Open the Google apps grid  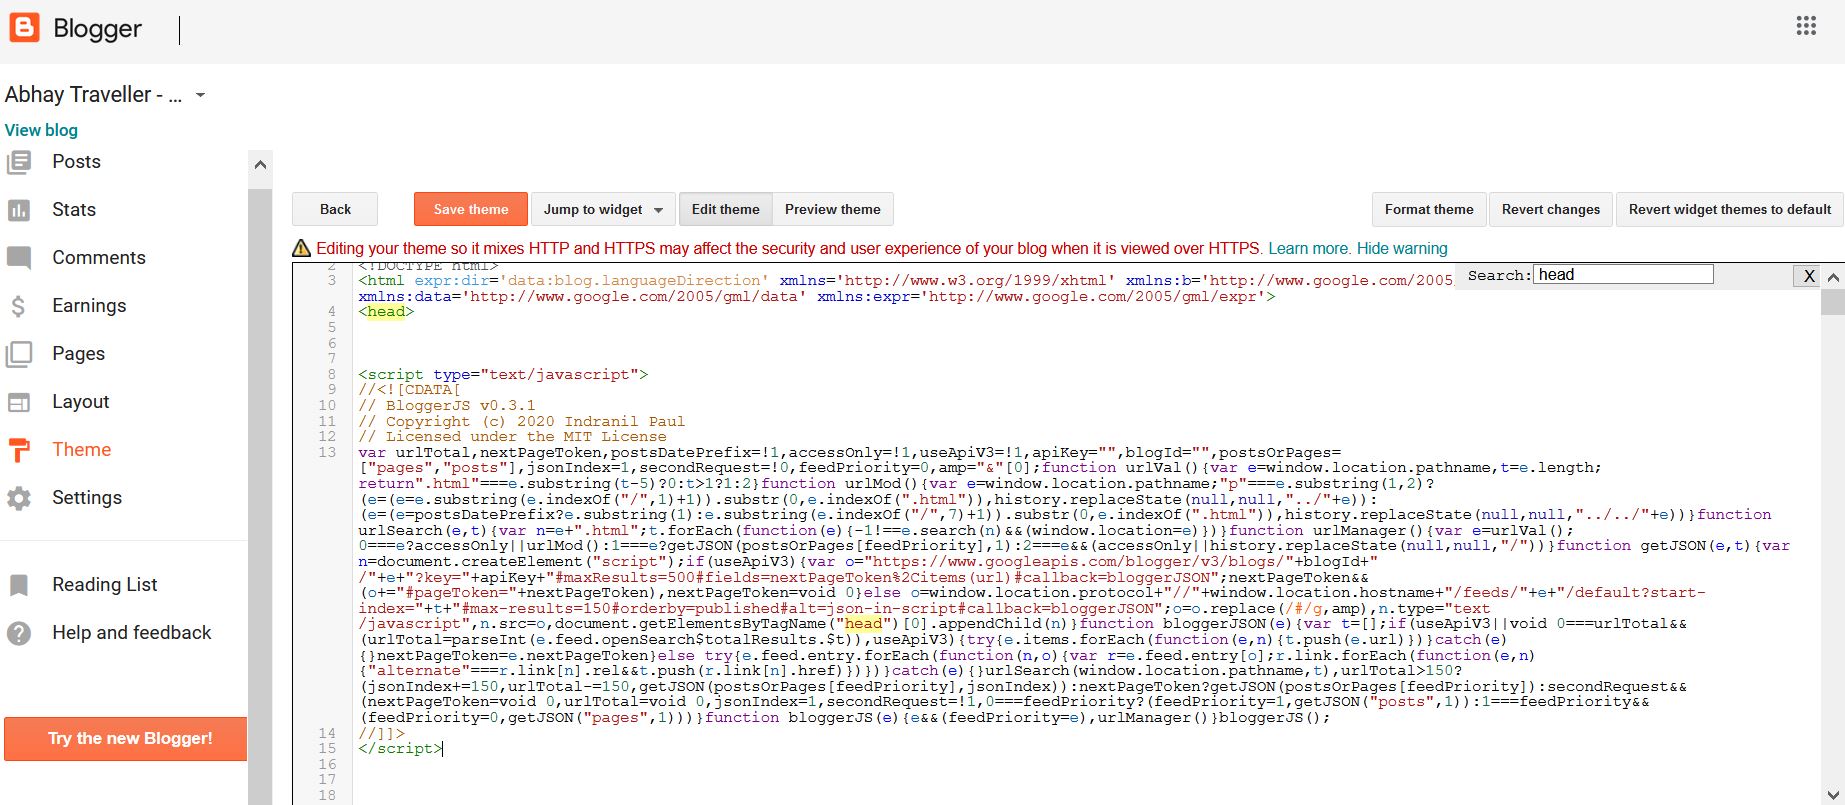point(1806,26)
